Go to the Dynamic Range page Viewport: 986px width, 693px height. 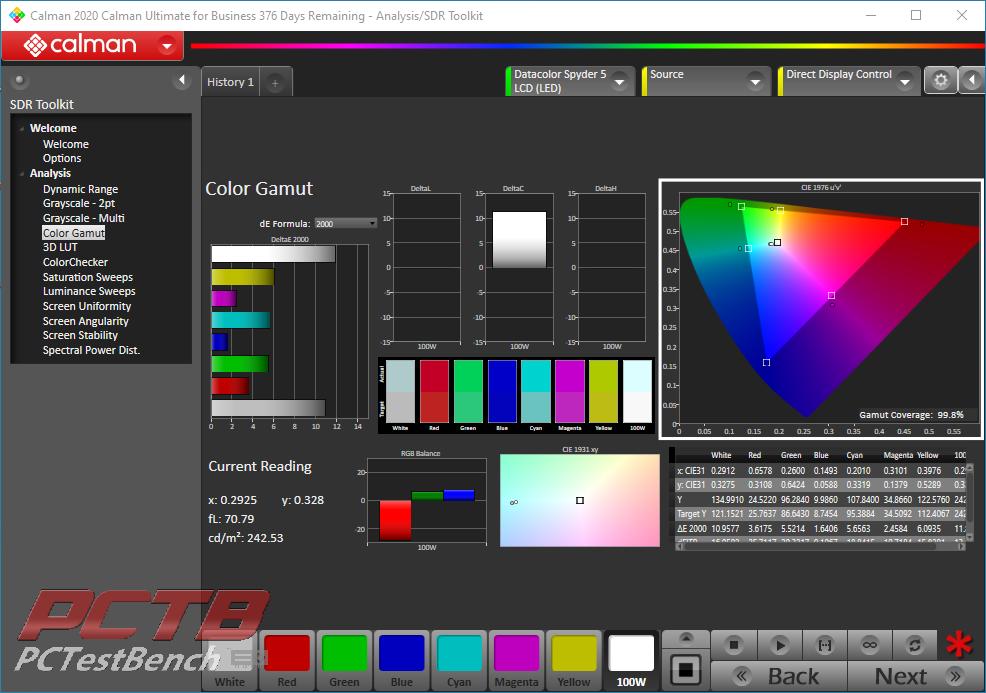(80, 189)
